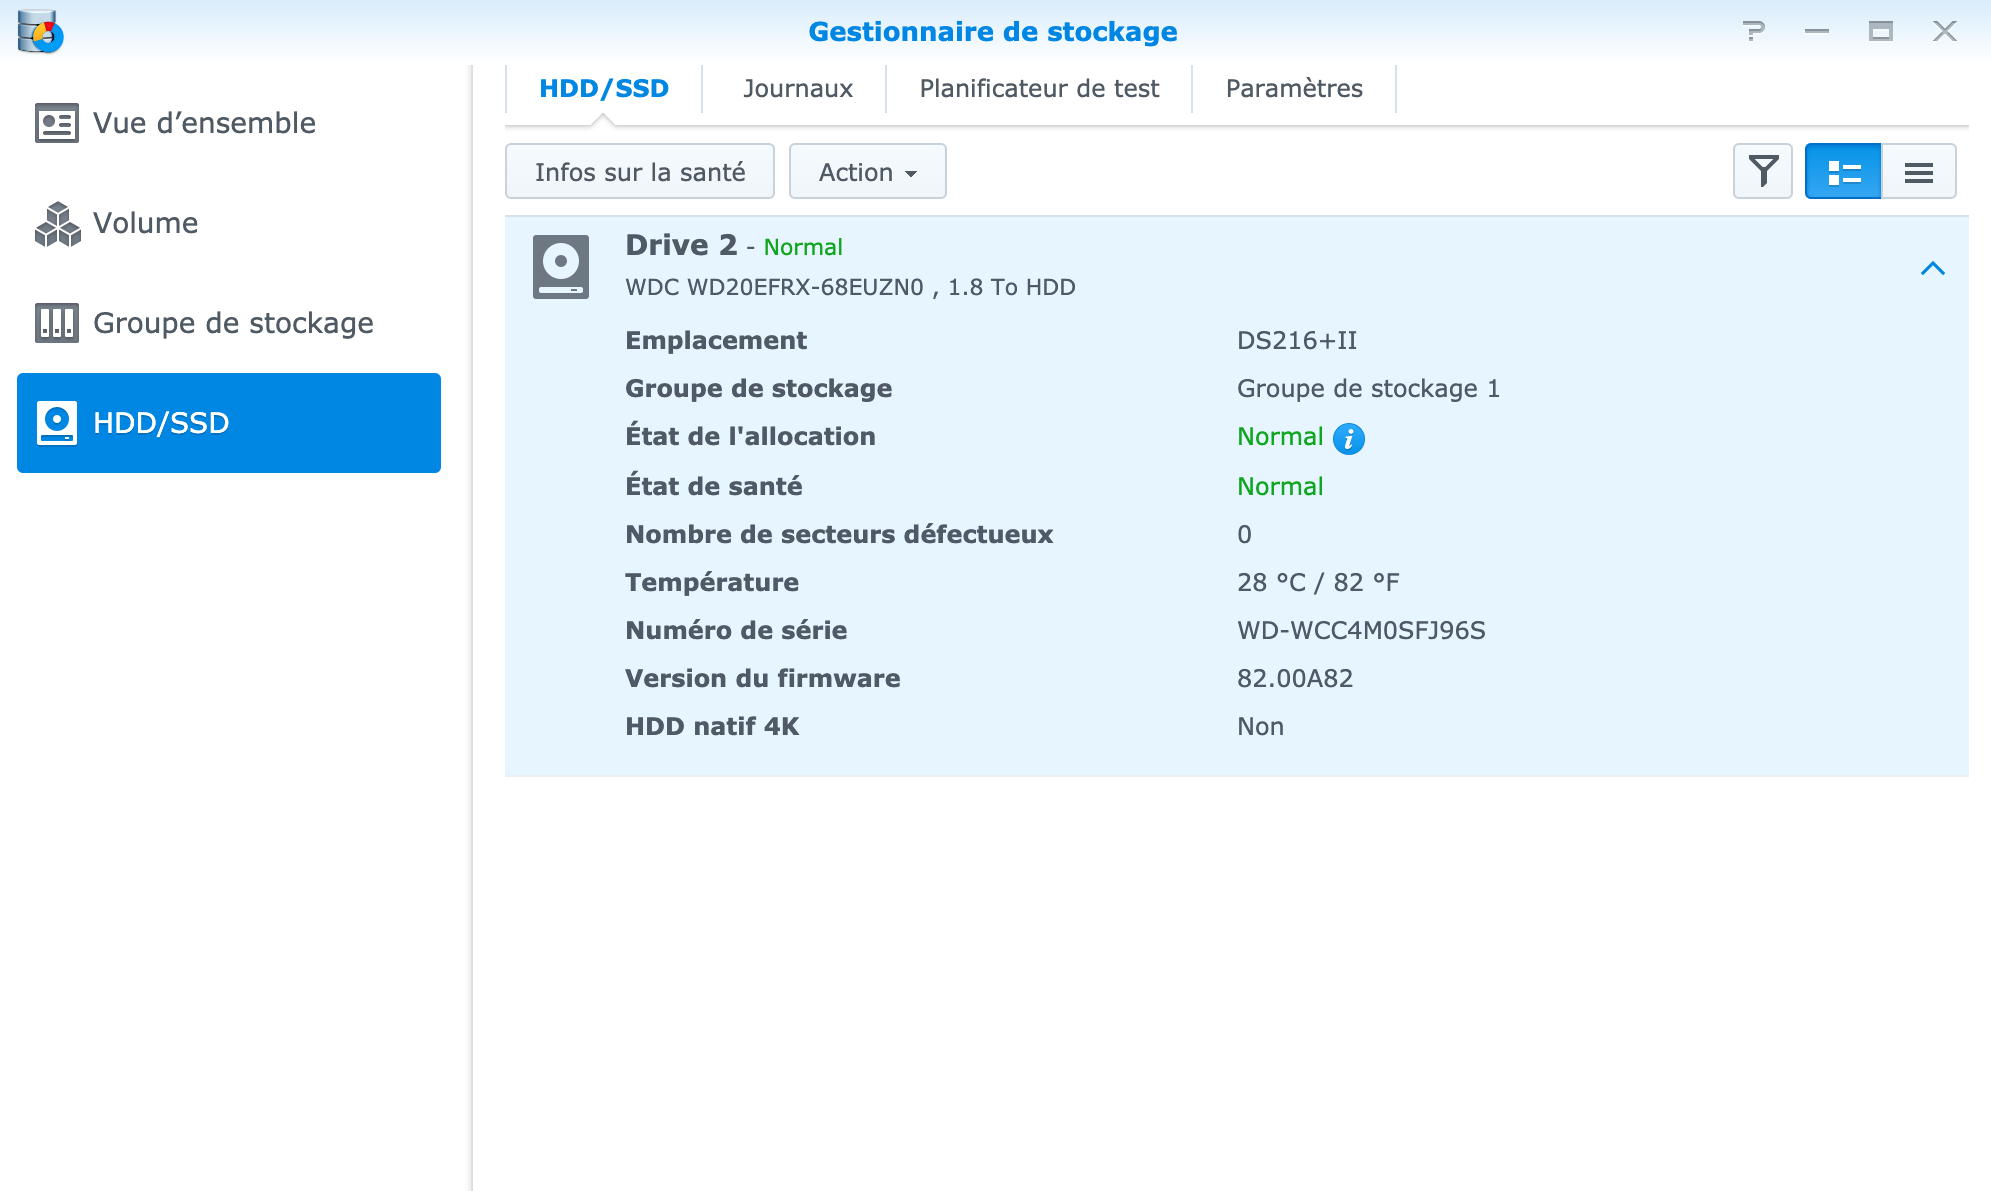This screenshot has height=1191, width=1991.
Task: Click the Infos sur la santé button
Action: (x=641, y=172)
